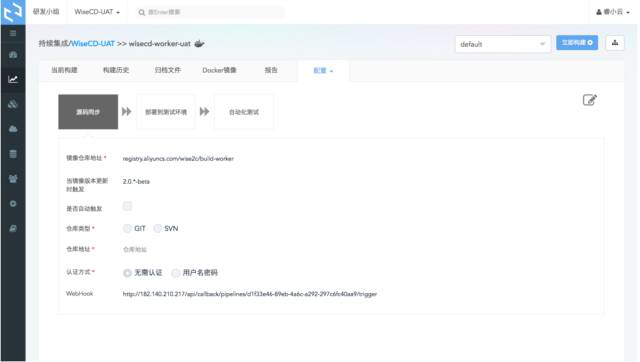Click the 持续集成 breadcrumb text
Viewport: 640px width, 362px height.
53,44
